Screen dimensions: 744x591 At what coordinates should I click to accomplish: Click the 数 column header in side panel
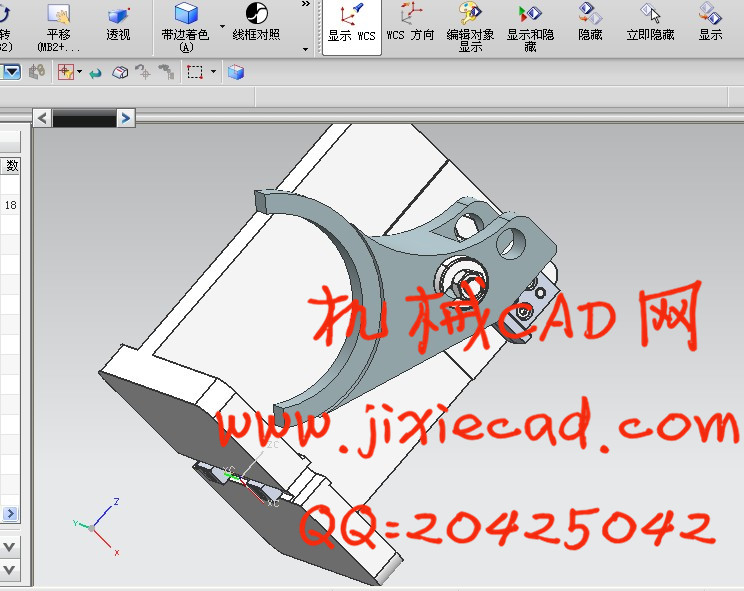12,166
